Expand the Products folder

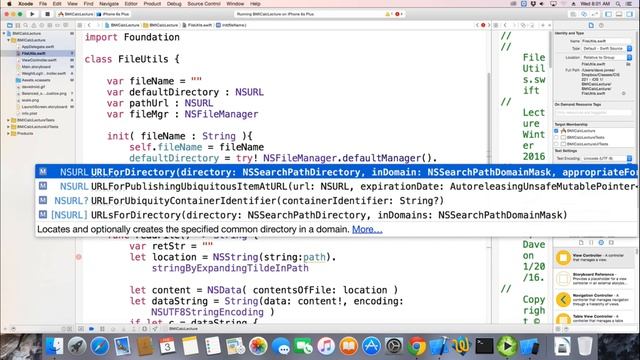pyautogui.click(x=9, y=133)
